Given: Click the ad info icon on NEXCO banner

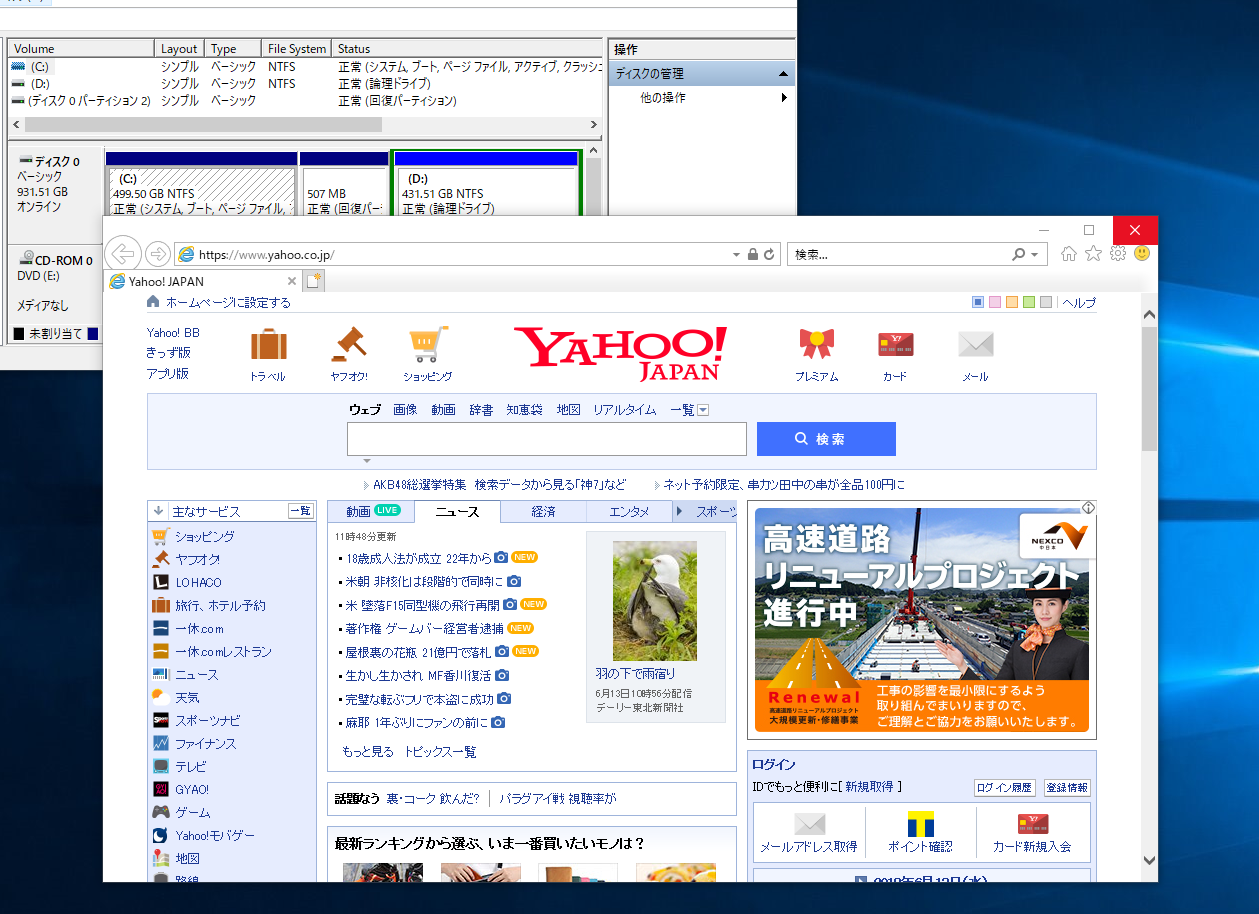Looking at the screenshot, I should [1089, 508].
